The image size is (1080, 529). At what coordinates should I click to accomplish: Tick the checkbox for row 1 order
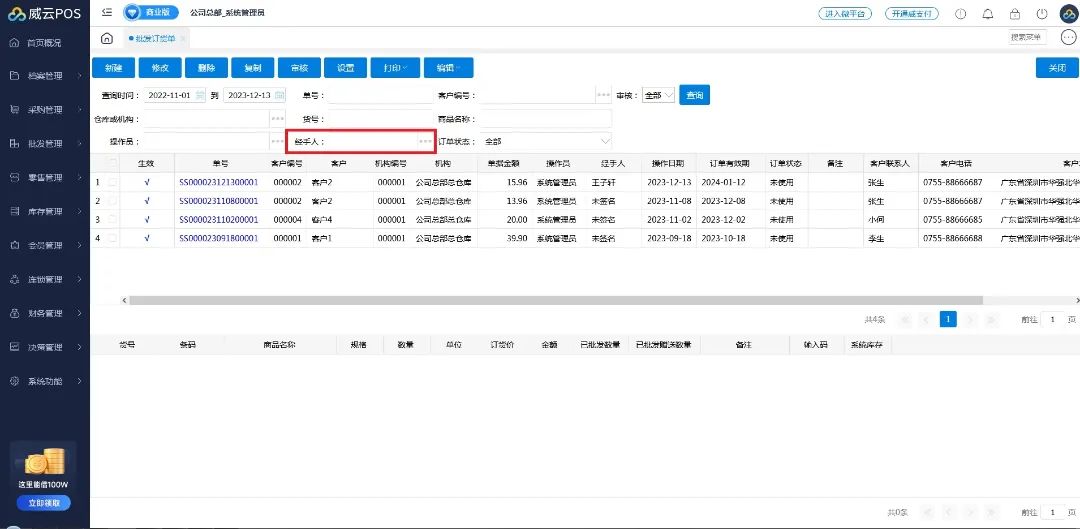pos(112,183)
